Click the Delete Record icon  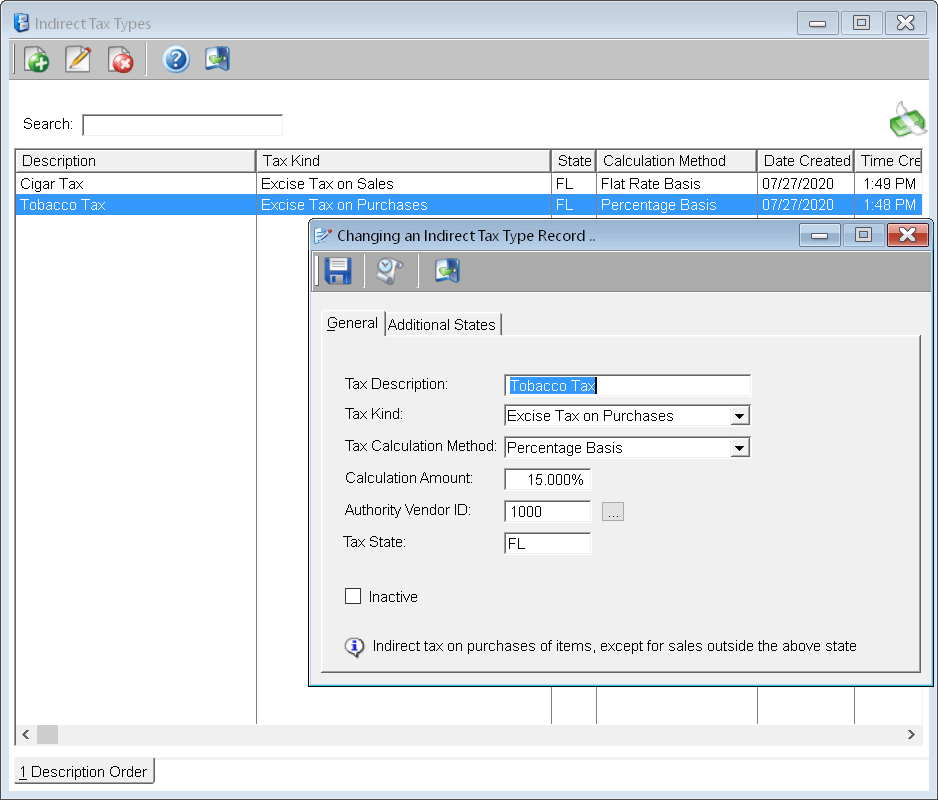(120, 59)
